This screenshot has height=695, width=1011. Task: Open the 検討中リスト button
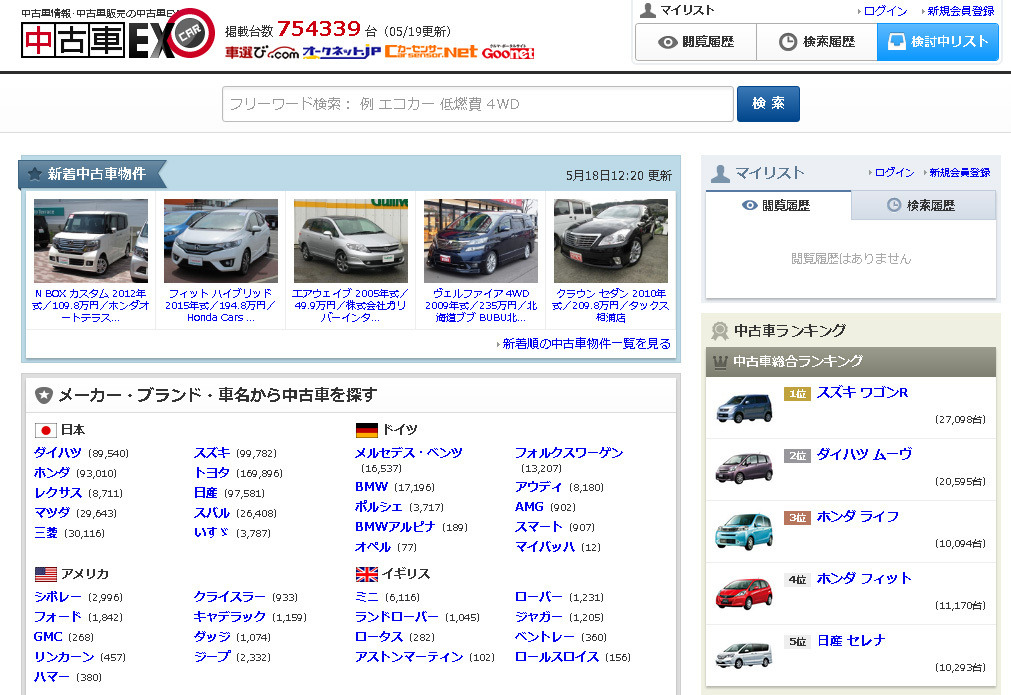coord(938,42)
